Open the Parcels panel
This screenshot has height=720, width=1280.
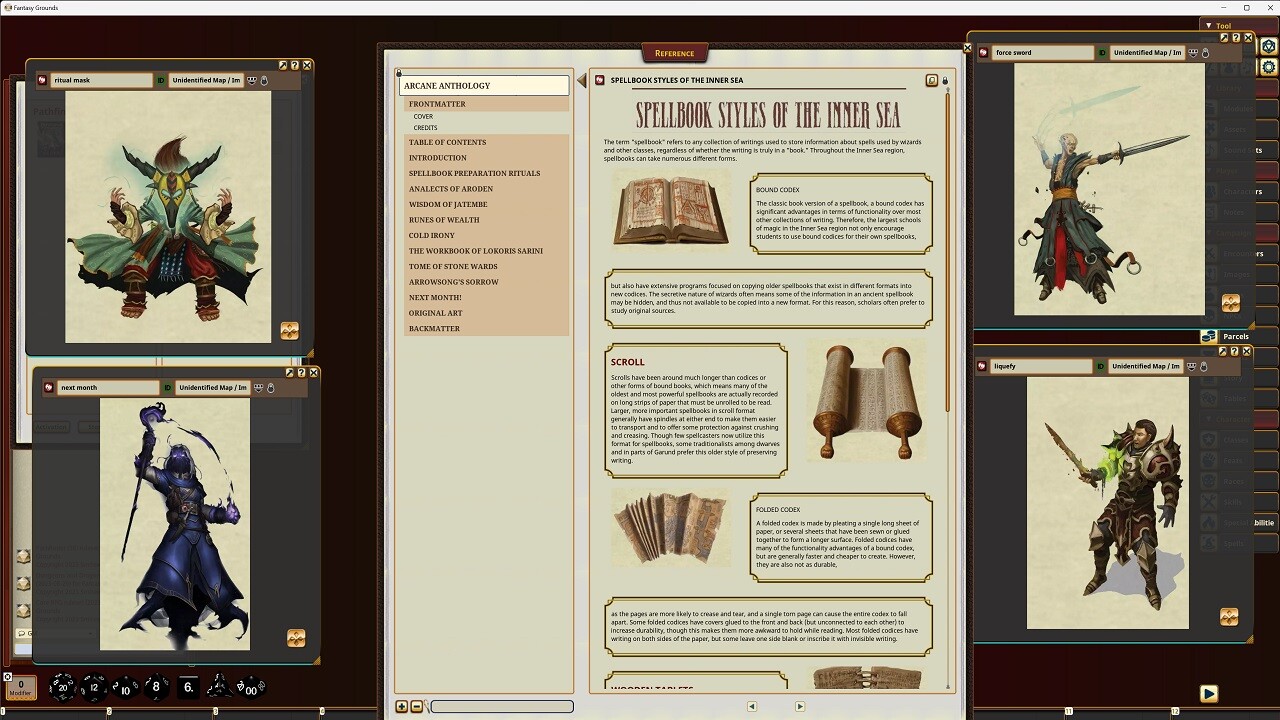pyautogui.click(x=1234, y=336)
